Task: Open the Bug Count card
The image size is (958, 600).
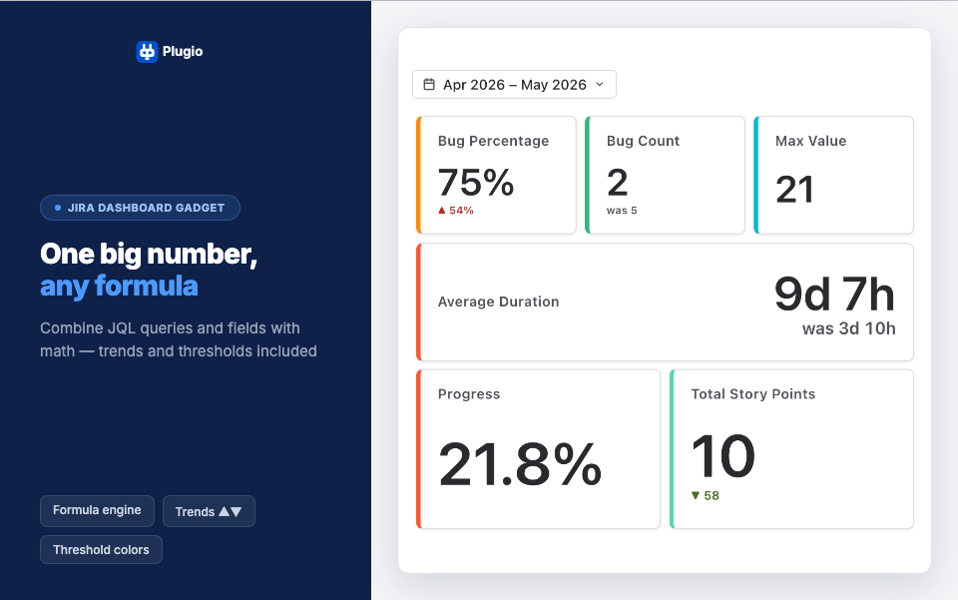Action: [x=665, y=175]
